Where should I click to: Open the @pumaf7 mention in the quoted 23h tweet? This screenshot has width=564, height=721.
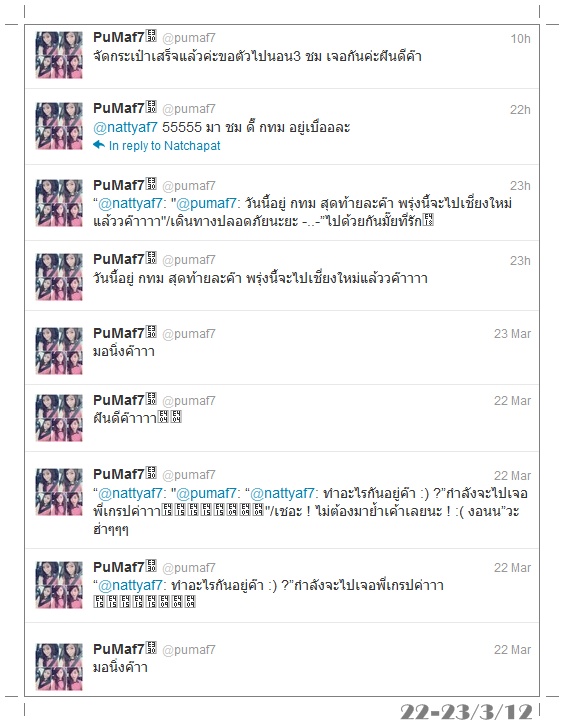point(206,203)
